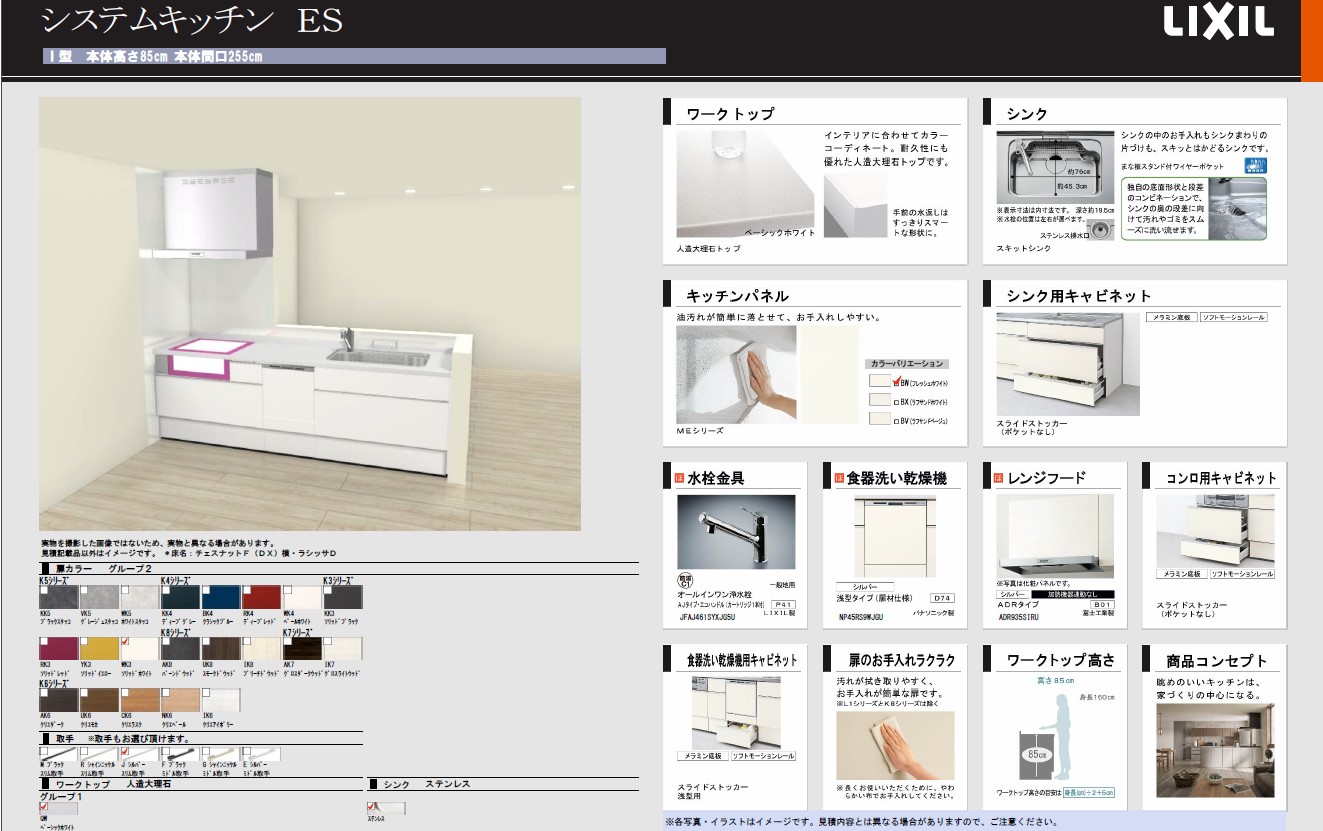Open the シンク用キャビネット drawer photo
This screenshot has width=1323, height=831.
[x=1068, y=364]
